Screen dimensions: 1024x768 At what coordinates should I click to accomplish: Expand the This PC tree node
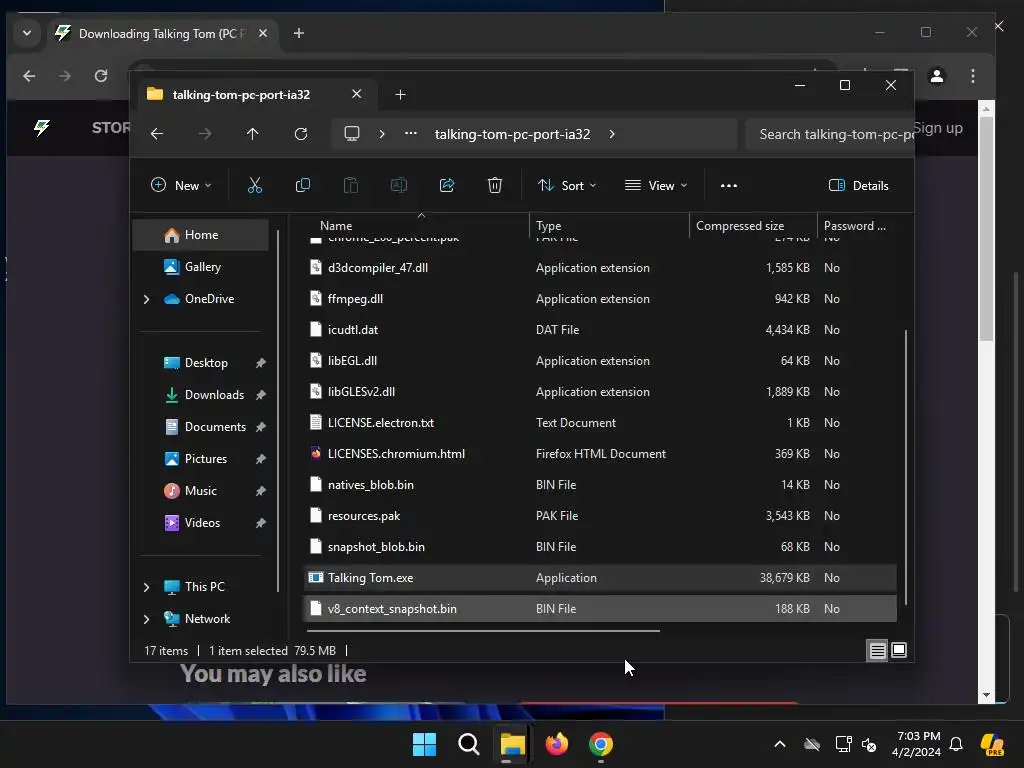tap(146, 587)
